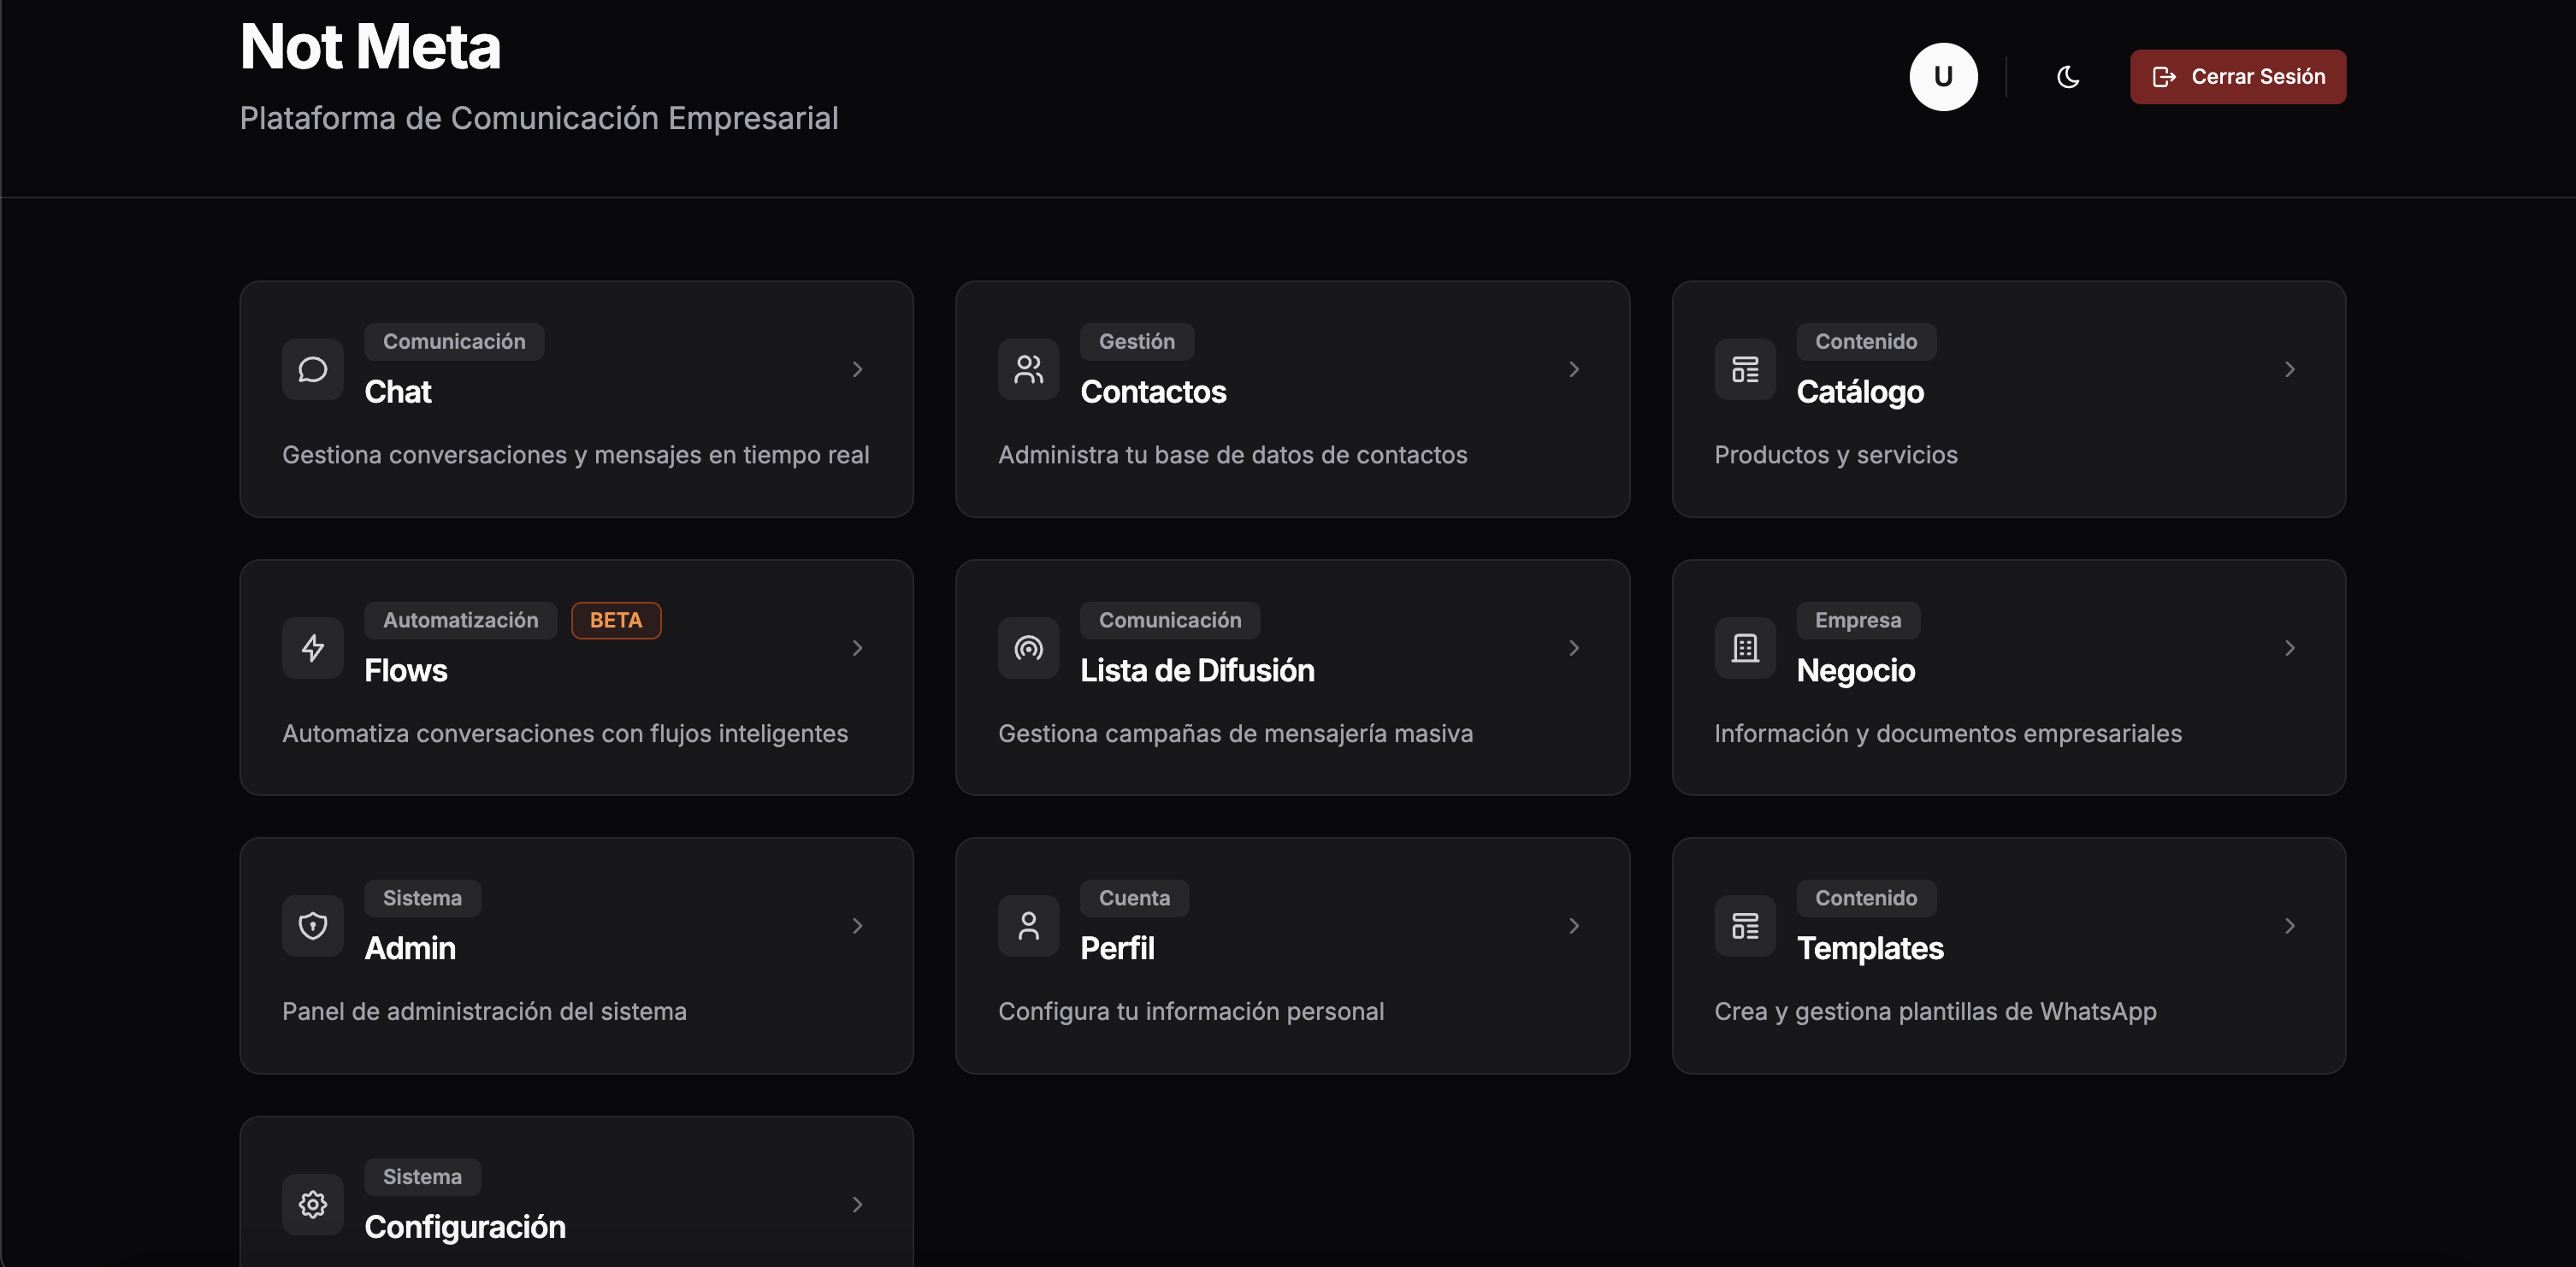
Task: Click the Lista de Difusión broadcast icon
Action: pos(1028,648)
